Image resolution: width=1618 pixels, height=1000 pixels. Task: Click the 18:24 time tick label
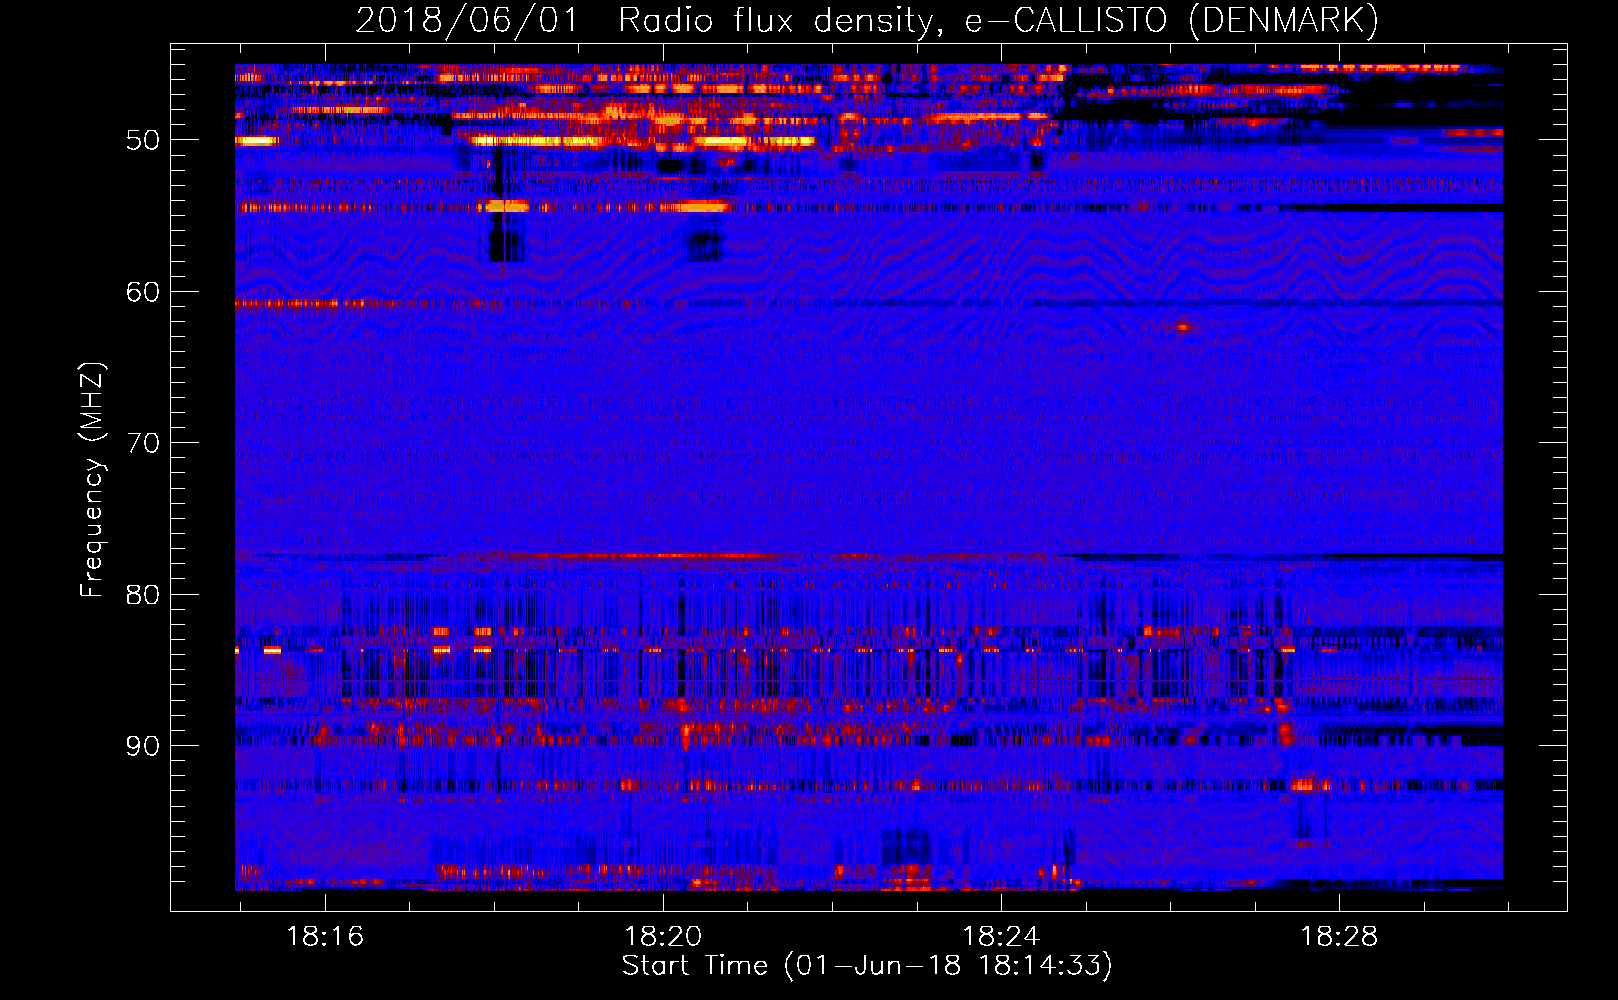coord(1001,937)
